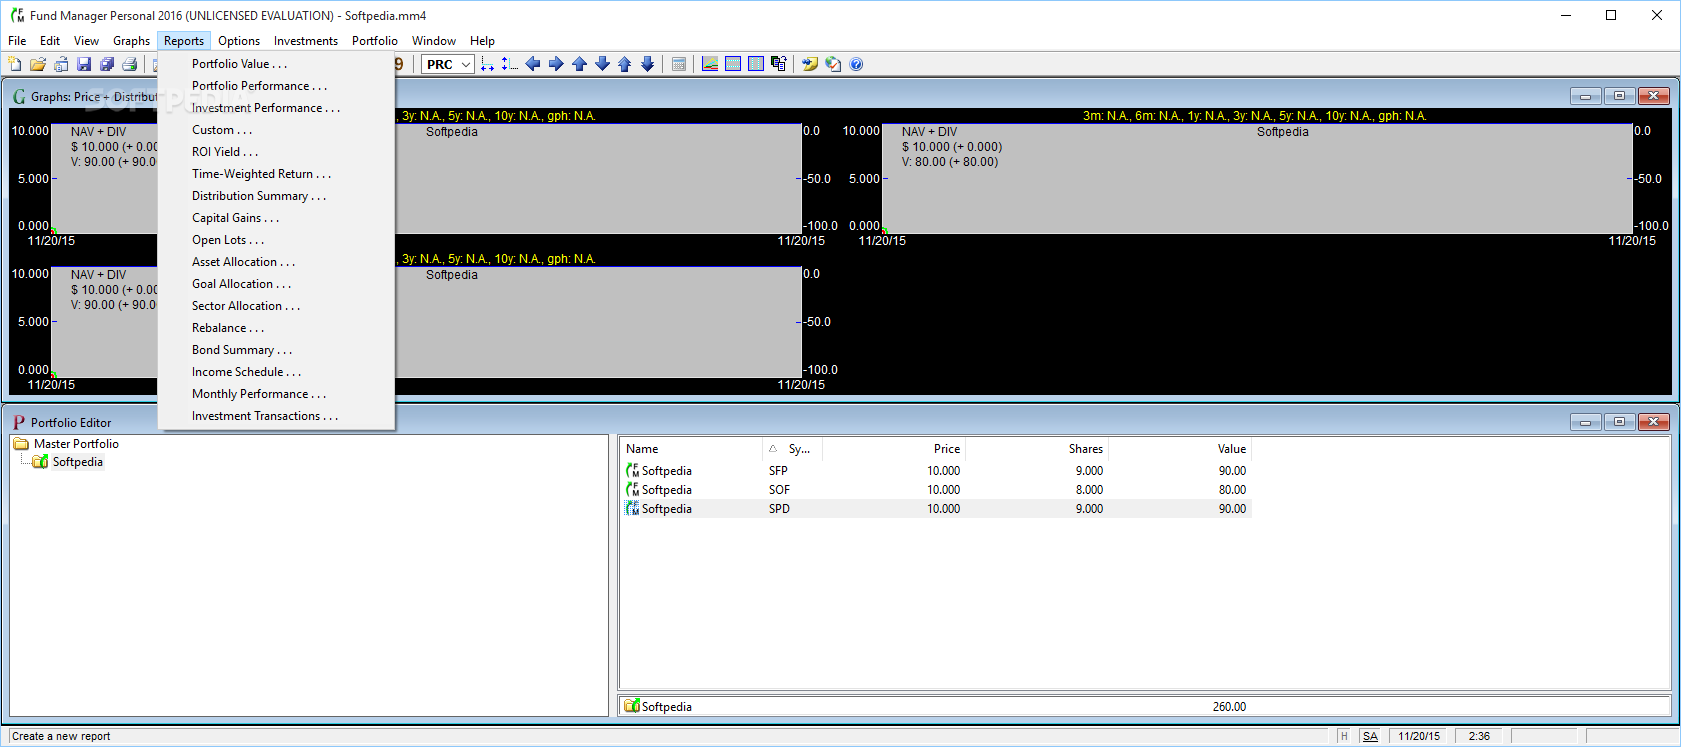Viewport: 1681px width, 747px height.
Task: Choose Asset Allocation report
Action: click(x=276, y=262)
